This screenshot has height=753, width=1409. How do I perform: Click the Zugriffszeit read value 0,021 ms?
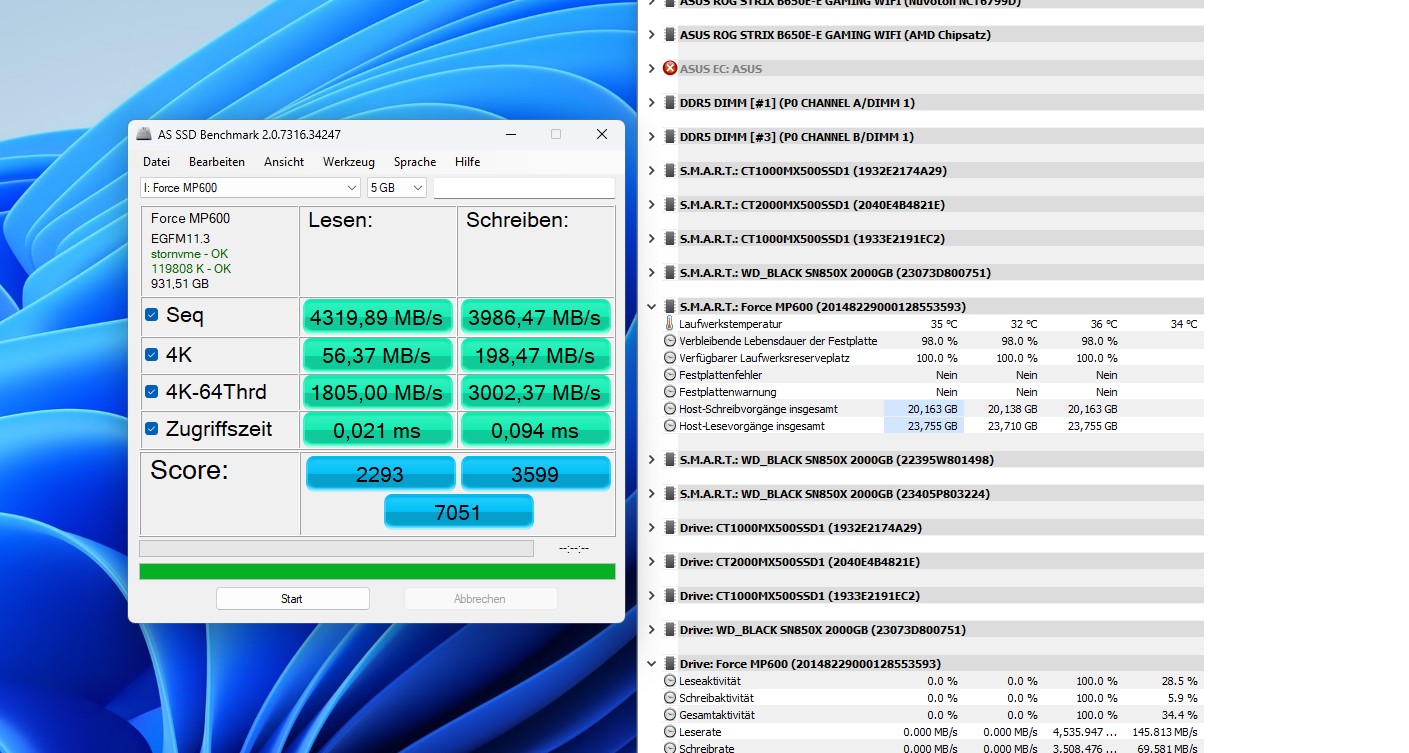[x=377, y=430]
